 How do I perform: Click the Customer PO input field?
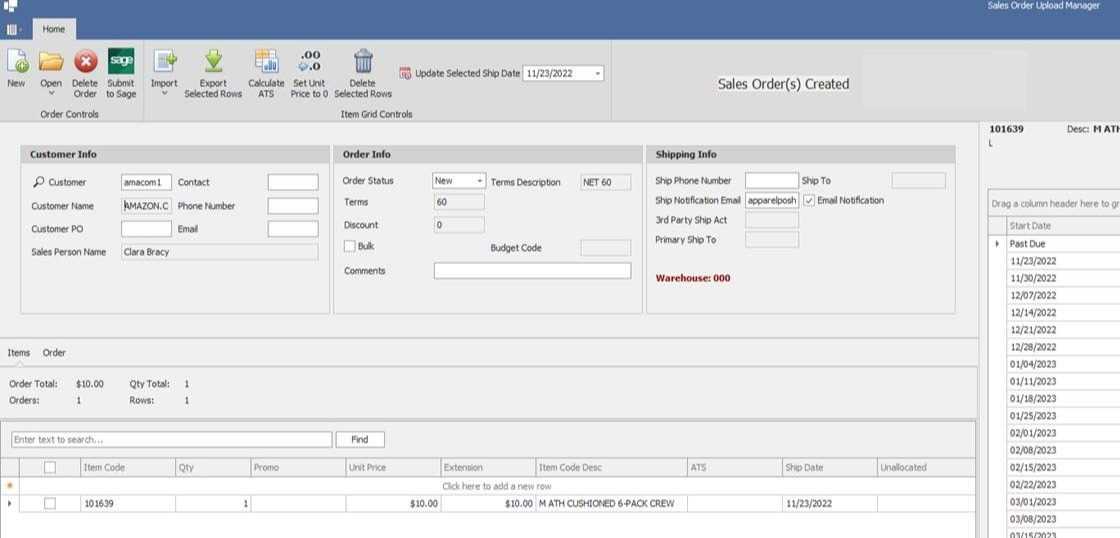tap(146, 229)
